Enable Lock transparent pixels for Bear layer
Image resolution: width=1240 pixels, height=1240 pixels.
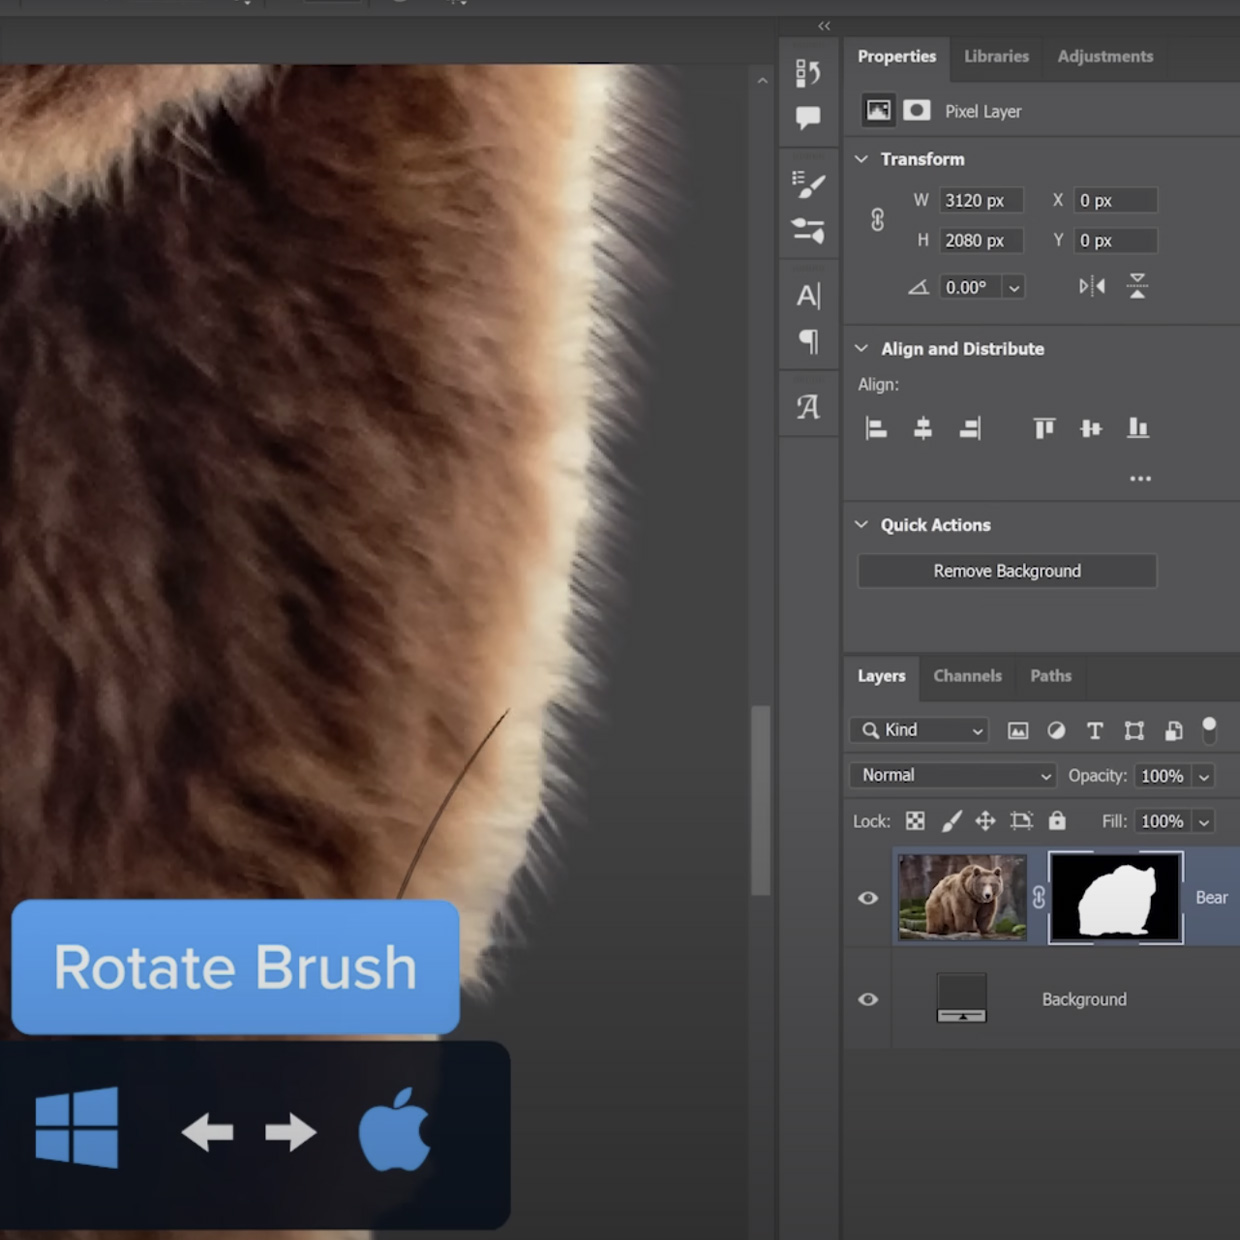point(915,821)
